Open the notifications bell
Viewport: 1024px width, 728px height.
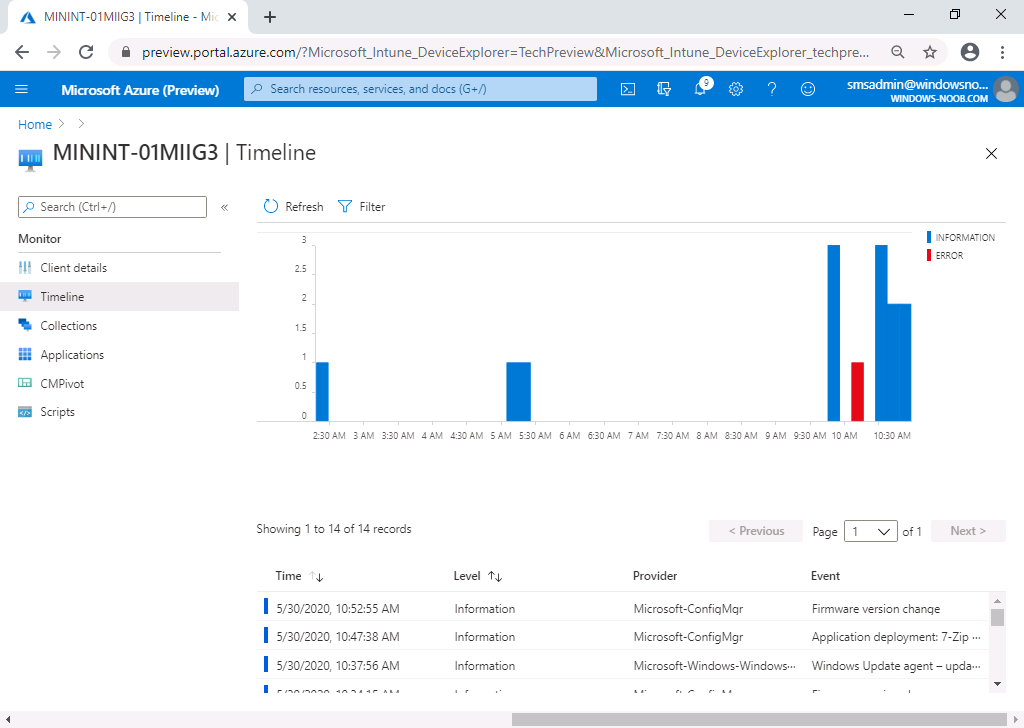tap(701, 88)
